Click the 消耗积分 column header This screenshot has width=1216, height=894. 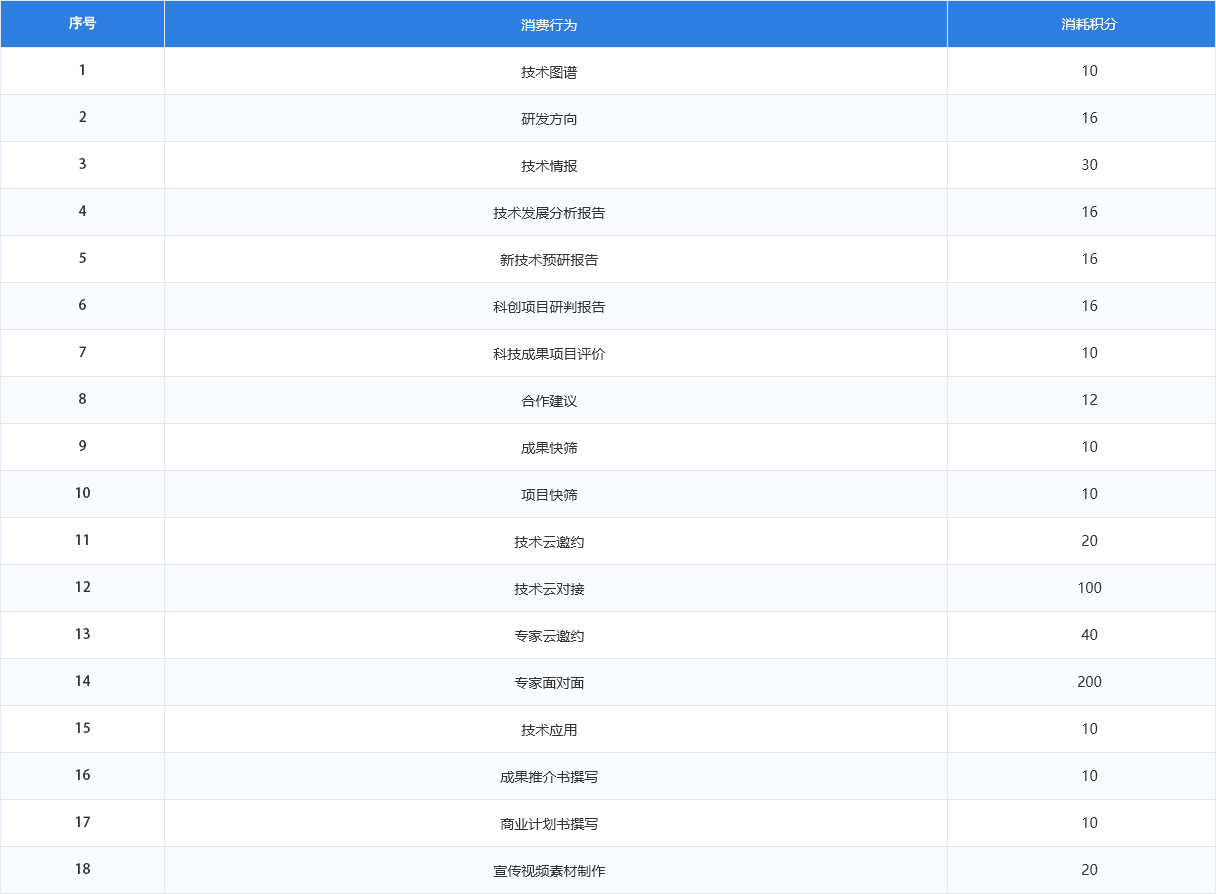(x=1089, y=24)
